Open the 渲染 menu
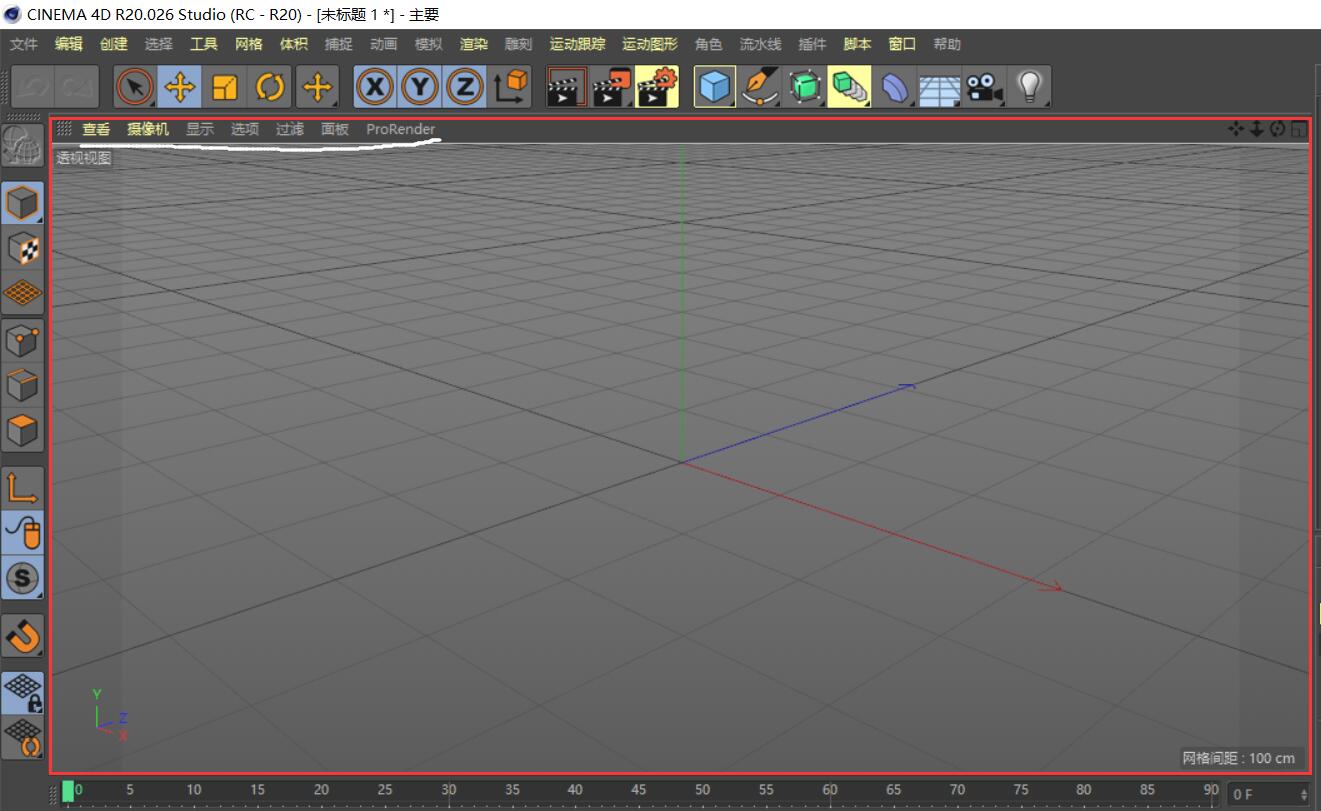The image size is (1321, 811). click(x=474, y=44)
